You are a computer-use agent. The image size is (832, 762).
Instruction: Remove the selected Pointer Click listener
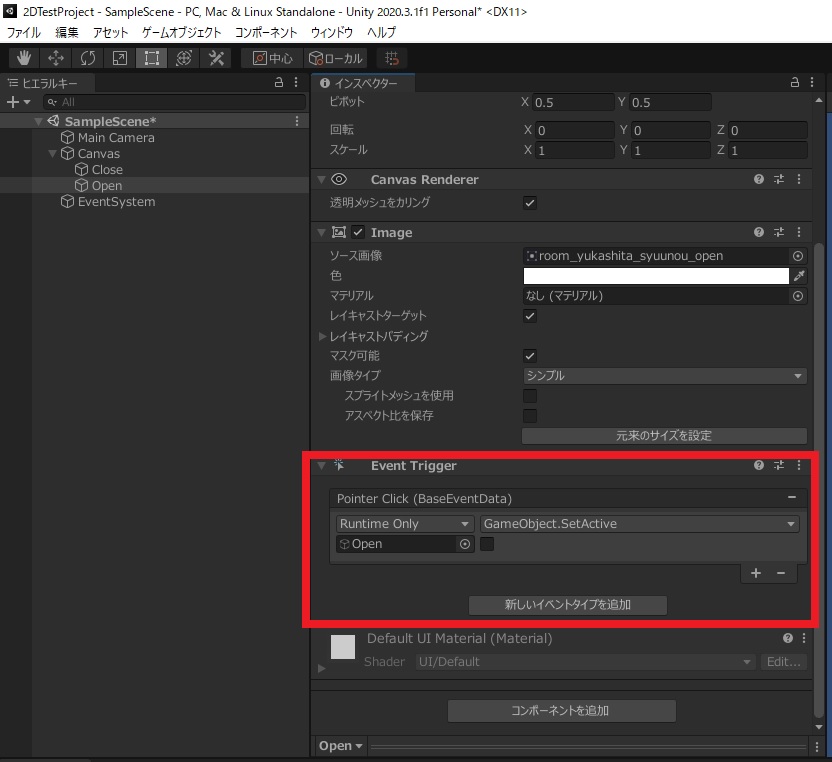tap(781, 573)
